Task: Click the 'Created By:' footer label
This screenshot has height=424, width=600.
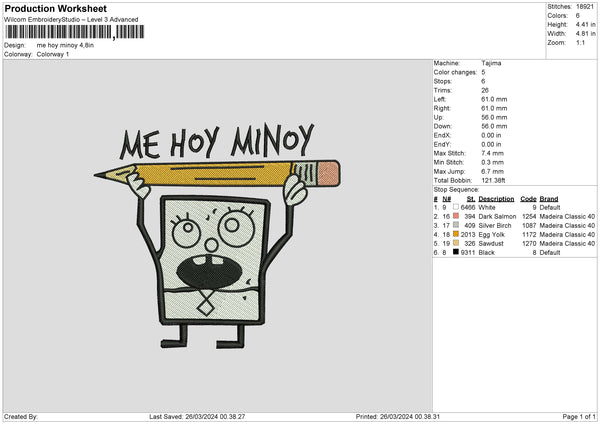Action: click(21, 416)
